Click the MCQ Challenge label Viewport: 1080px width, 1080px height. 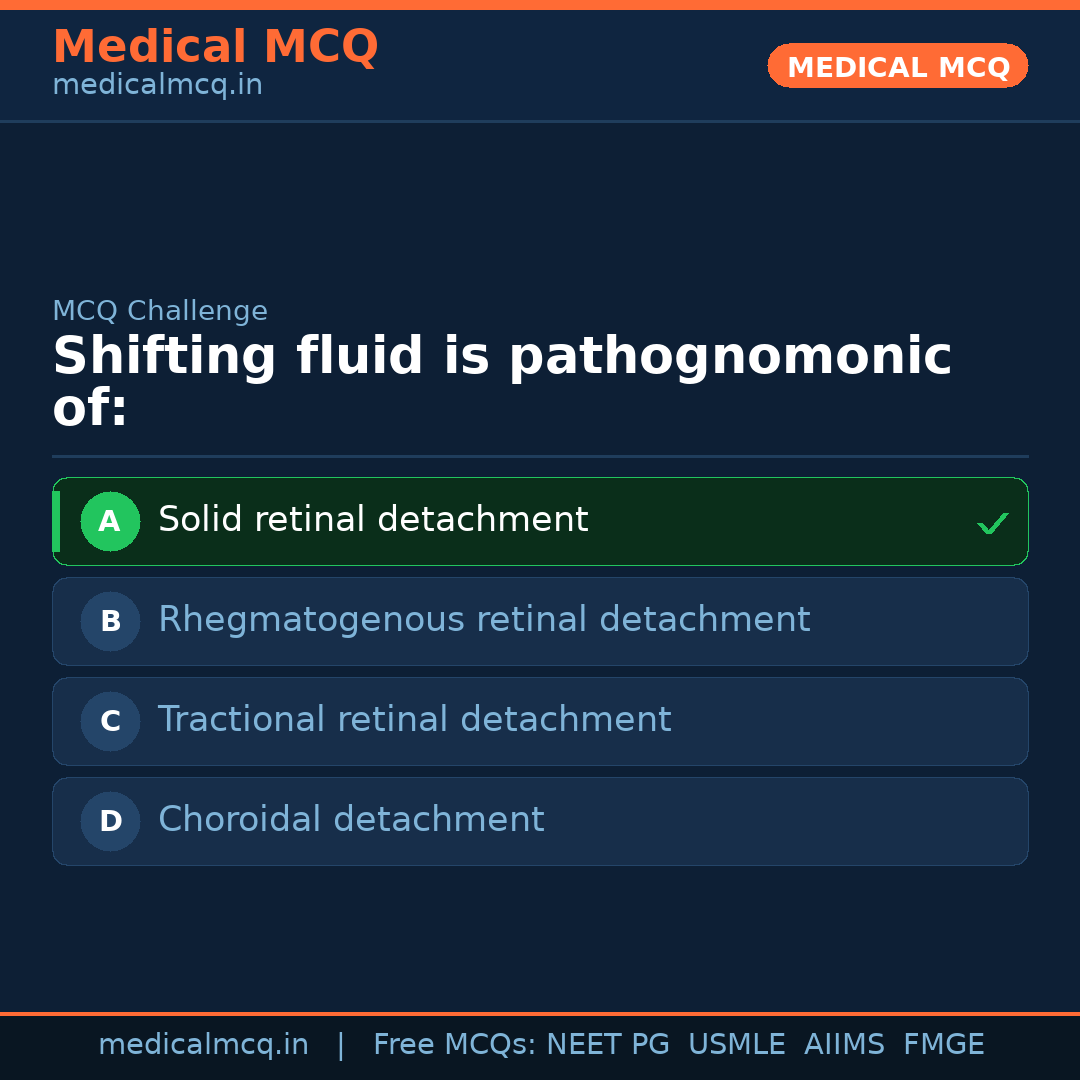160,311
